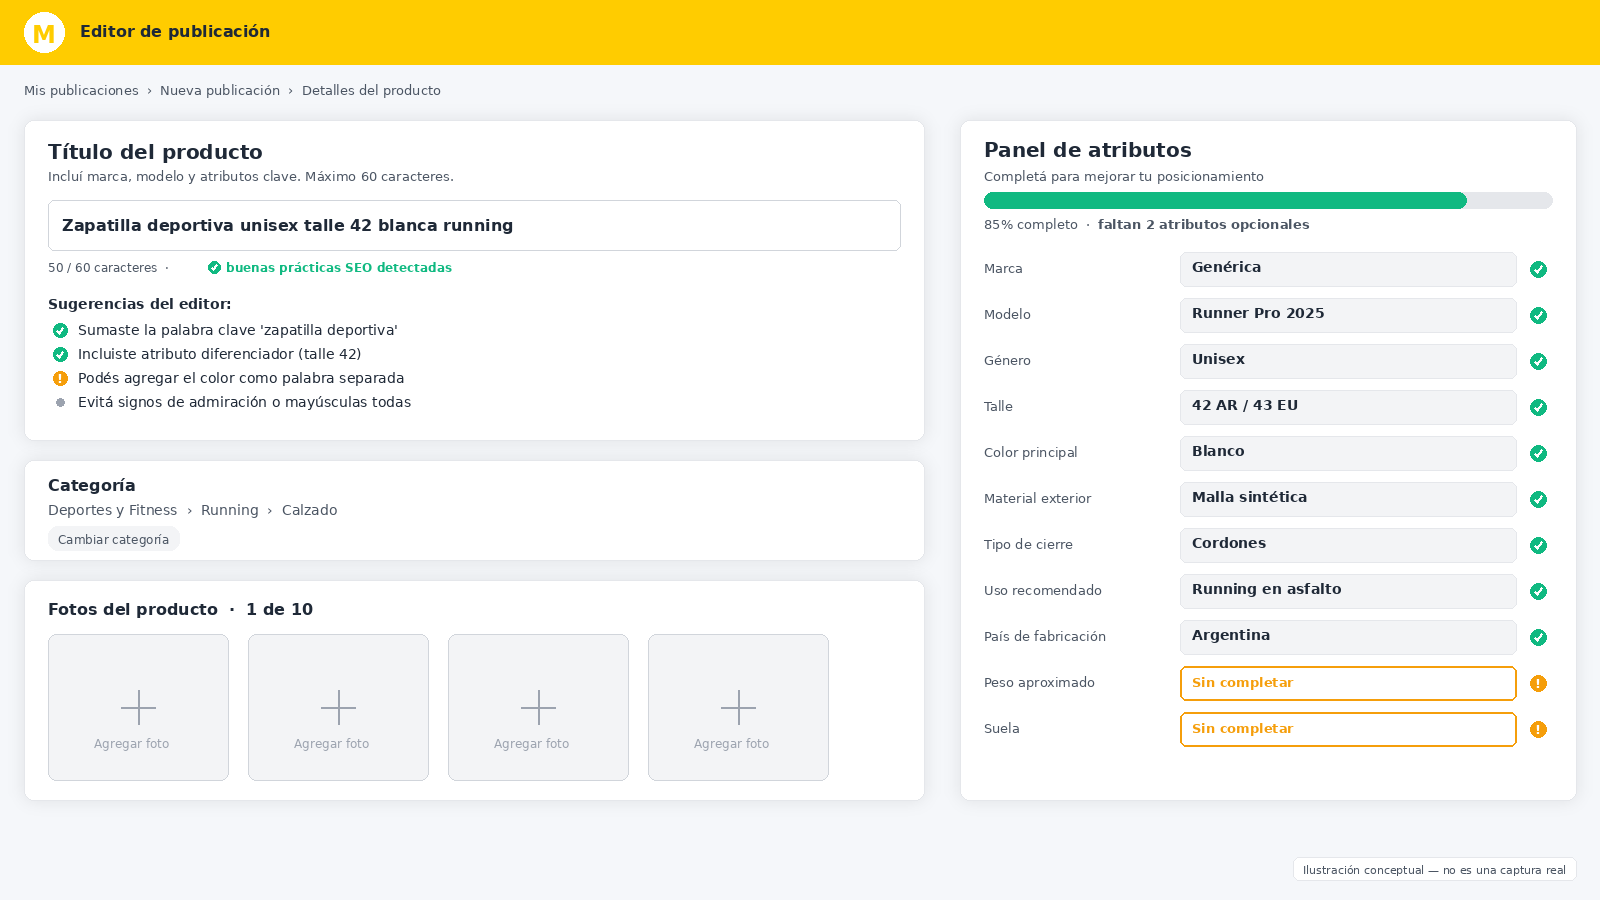Click the green check icon for Género

[x=1539, y=362]
